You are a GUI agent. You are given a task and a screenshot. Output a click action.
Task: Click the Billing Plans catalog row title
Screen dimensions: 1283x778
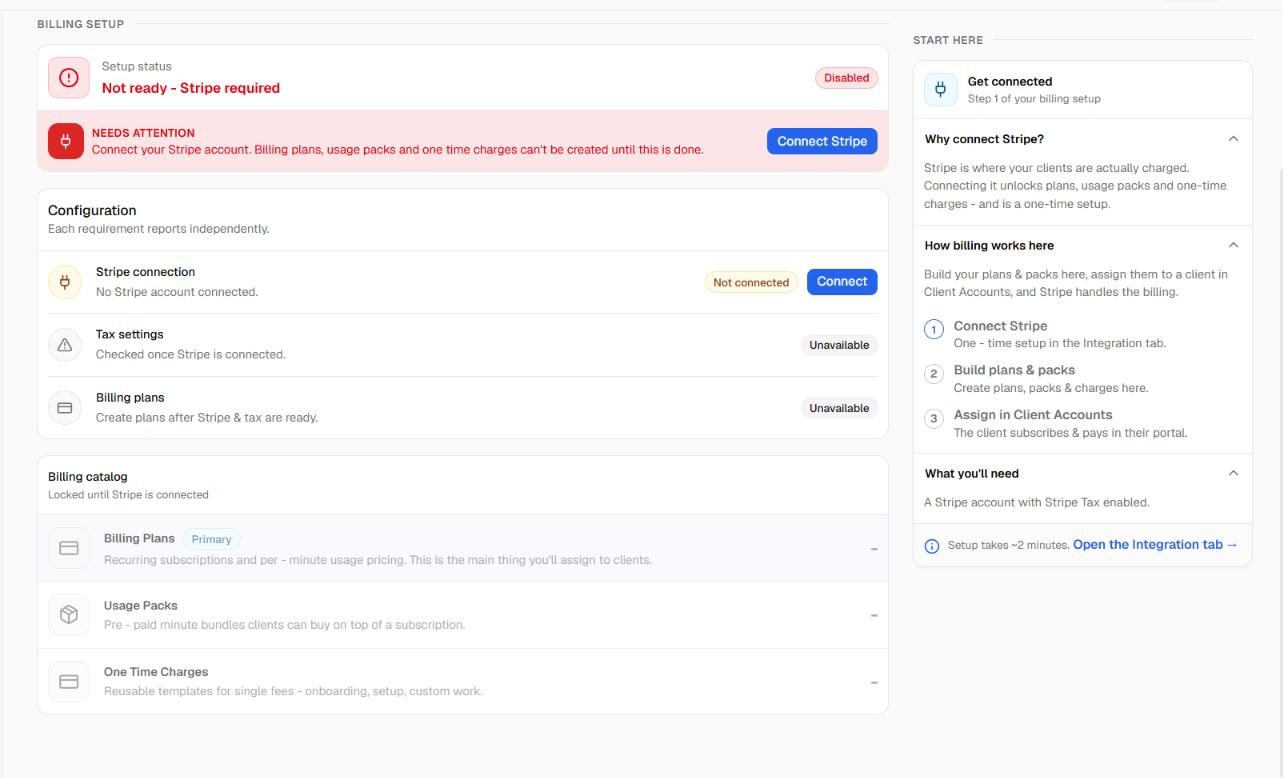point(139,538)
